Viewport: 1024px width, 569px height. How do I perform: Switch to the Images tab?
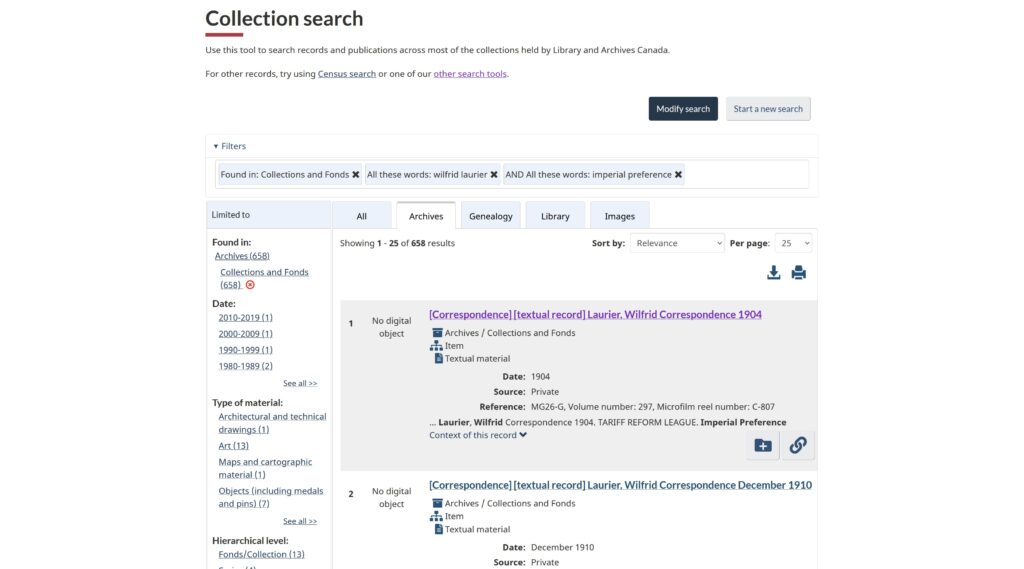[x=619, y=216]
